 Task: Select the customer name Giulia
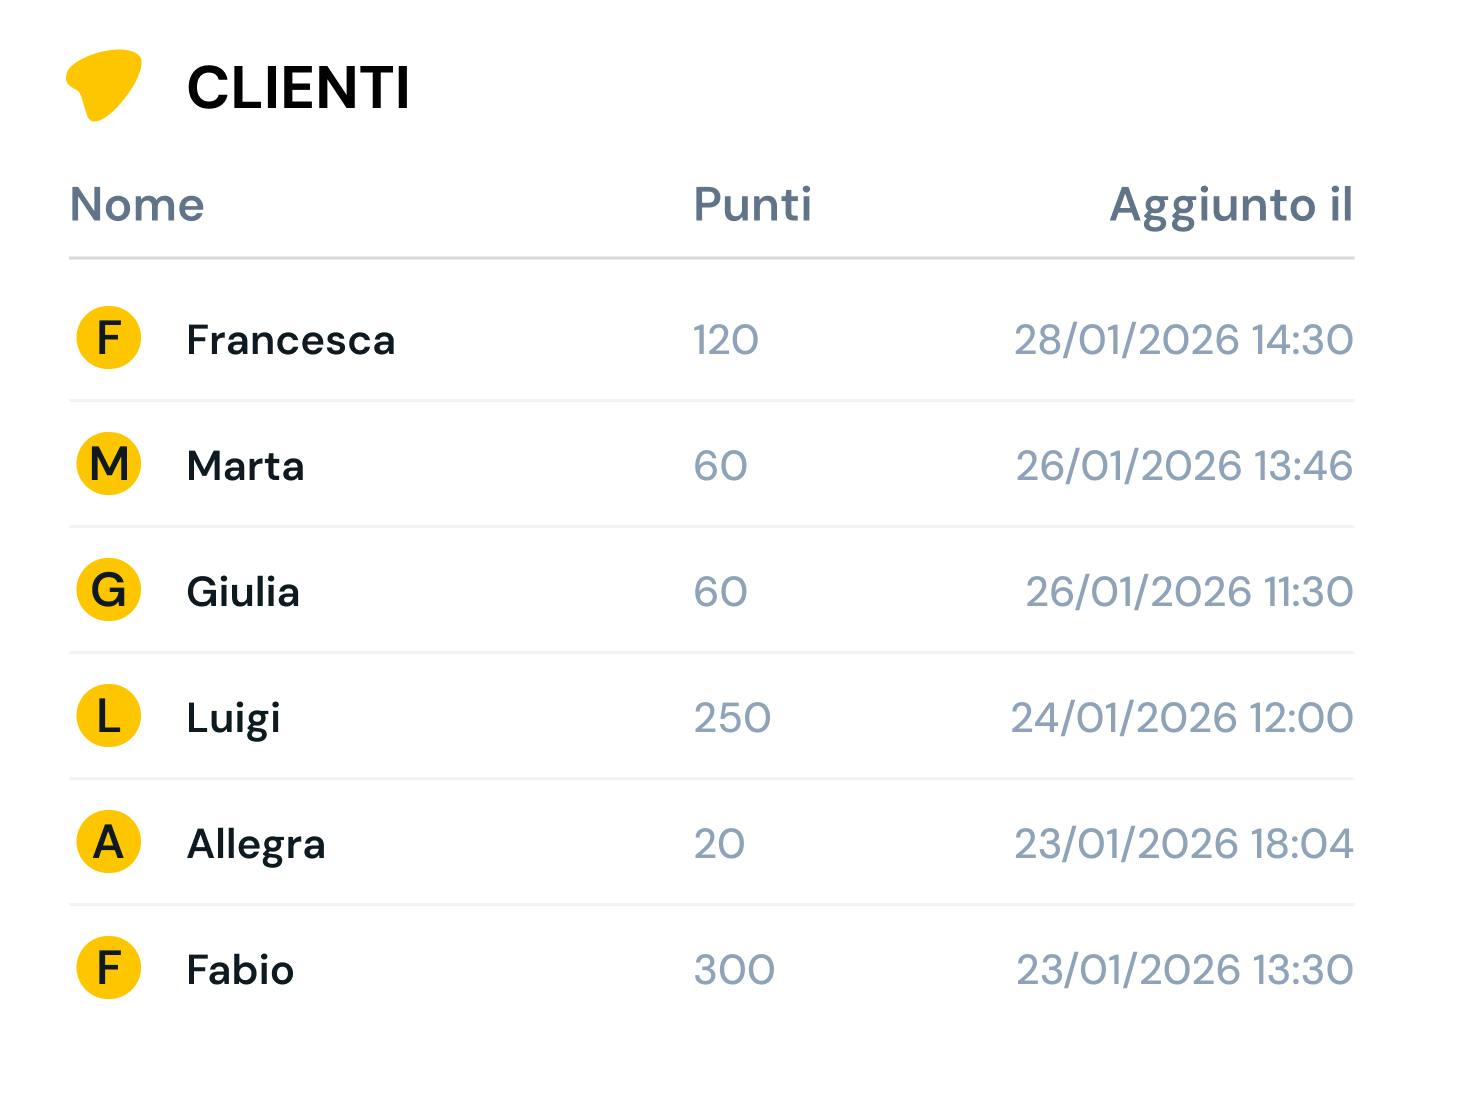click(243, 592)
